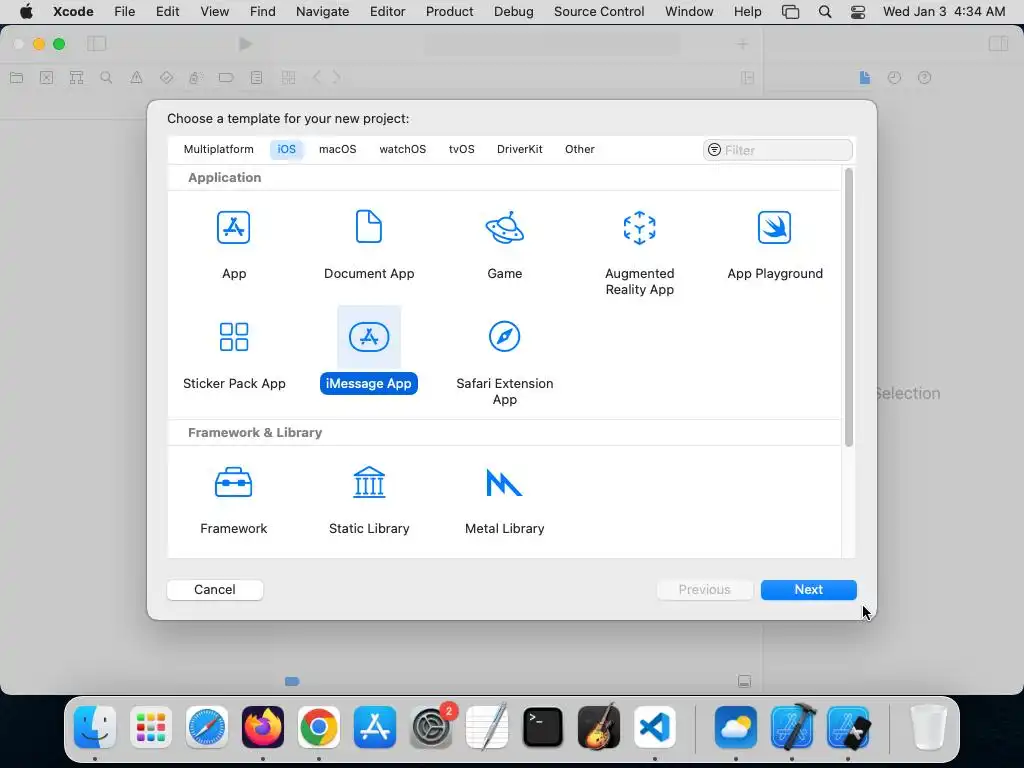
Task: Open Google Chrome from the Dock
Action: [x=319, y=727]
